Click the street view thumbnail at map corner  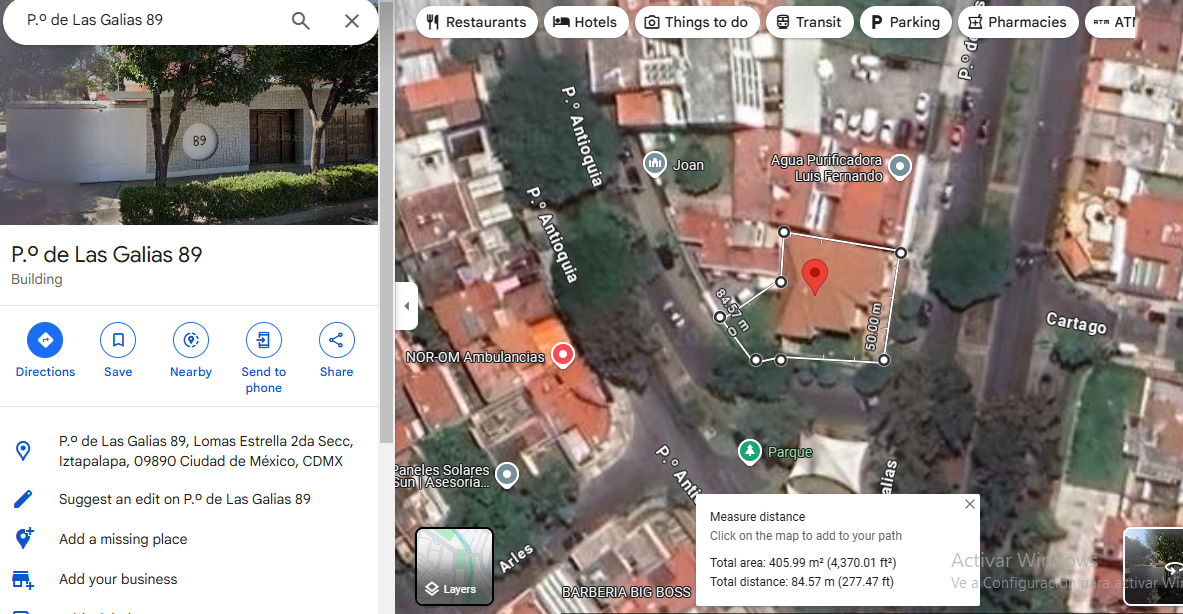(1153, 566)
